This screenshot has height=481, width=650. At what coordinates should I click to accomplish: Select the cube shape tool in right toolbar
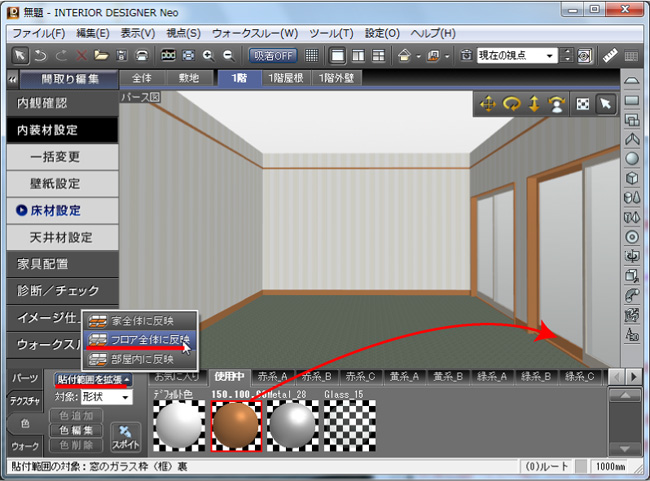[x=631, y=178]
